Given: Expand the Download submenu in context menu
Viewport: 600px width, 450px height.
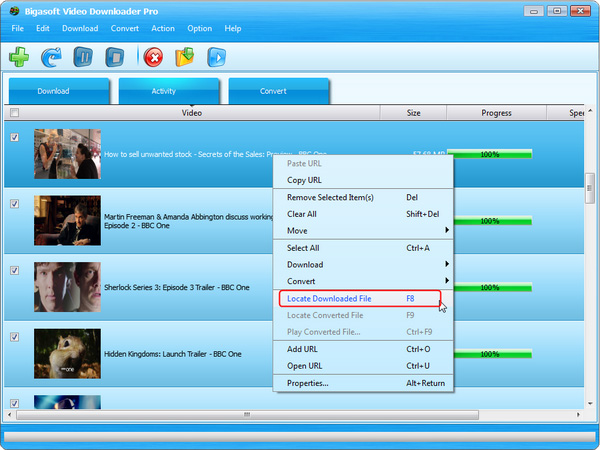Looking at the screenshot, I should coord(363,264).
